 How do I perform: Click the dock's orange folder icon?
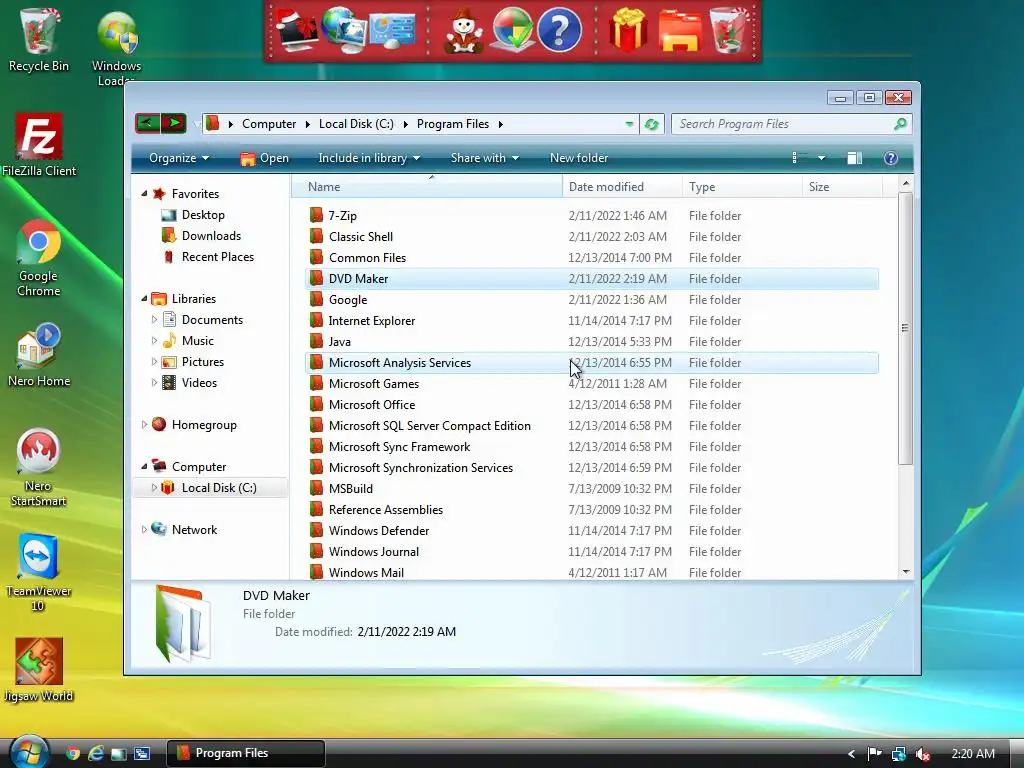[x=680, y=30]
